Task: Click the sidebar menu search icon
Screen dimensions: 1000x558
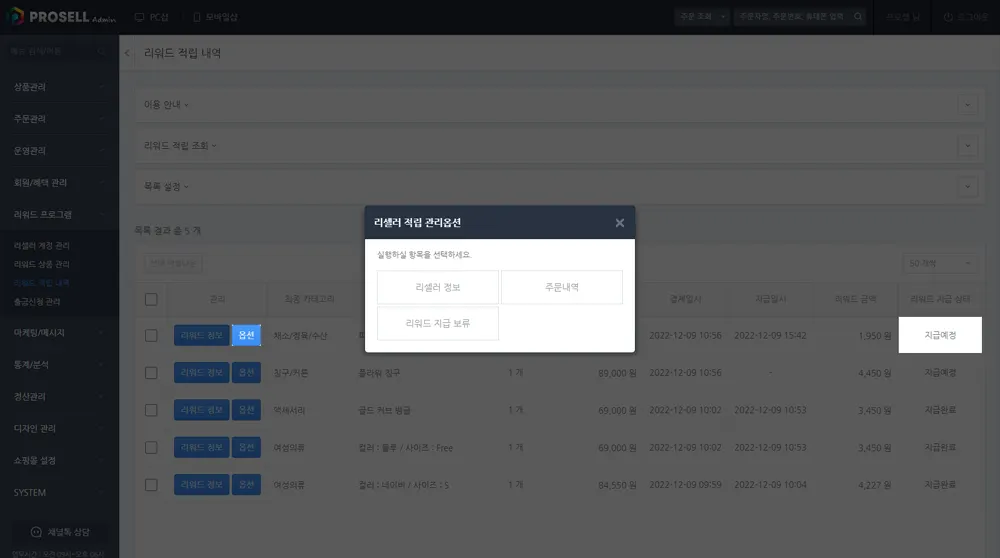Action: point(101,51)
